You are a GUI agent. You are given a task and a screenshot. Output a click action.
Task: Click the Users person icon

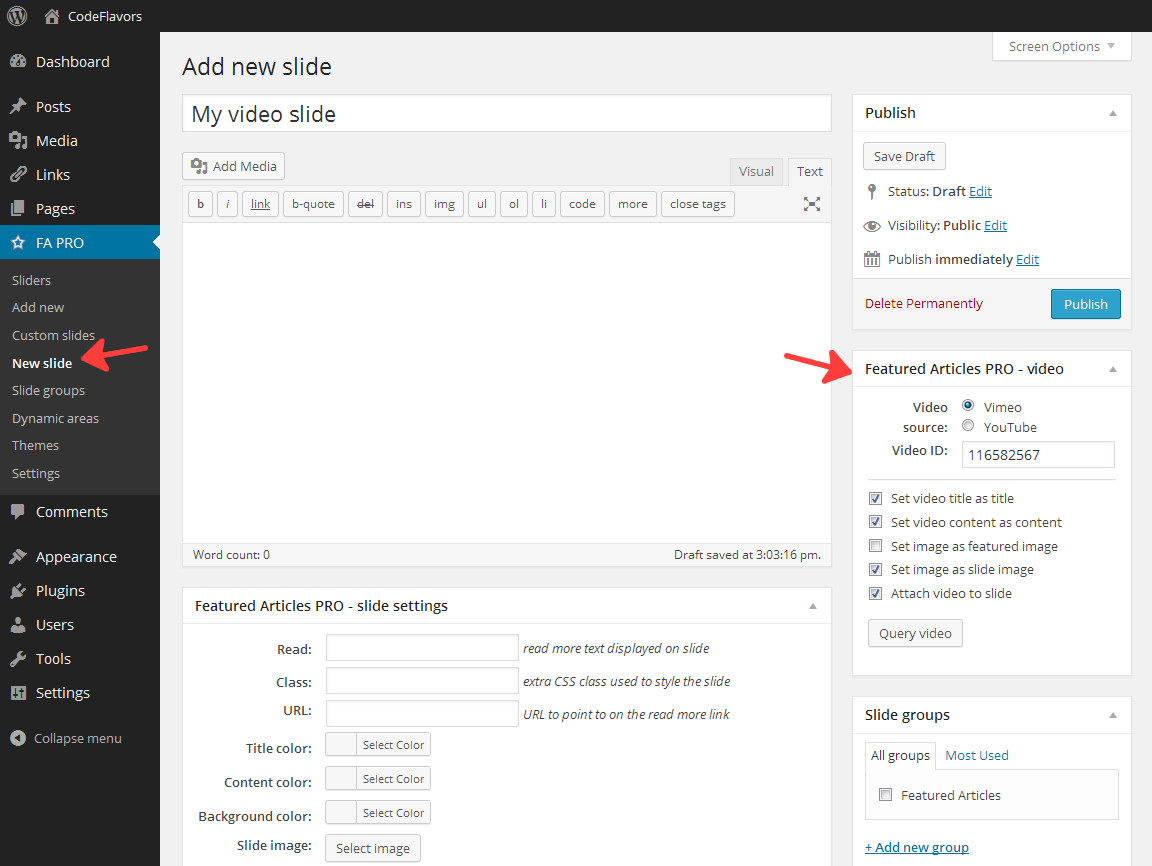(18, 625)
